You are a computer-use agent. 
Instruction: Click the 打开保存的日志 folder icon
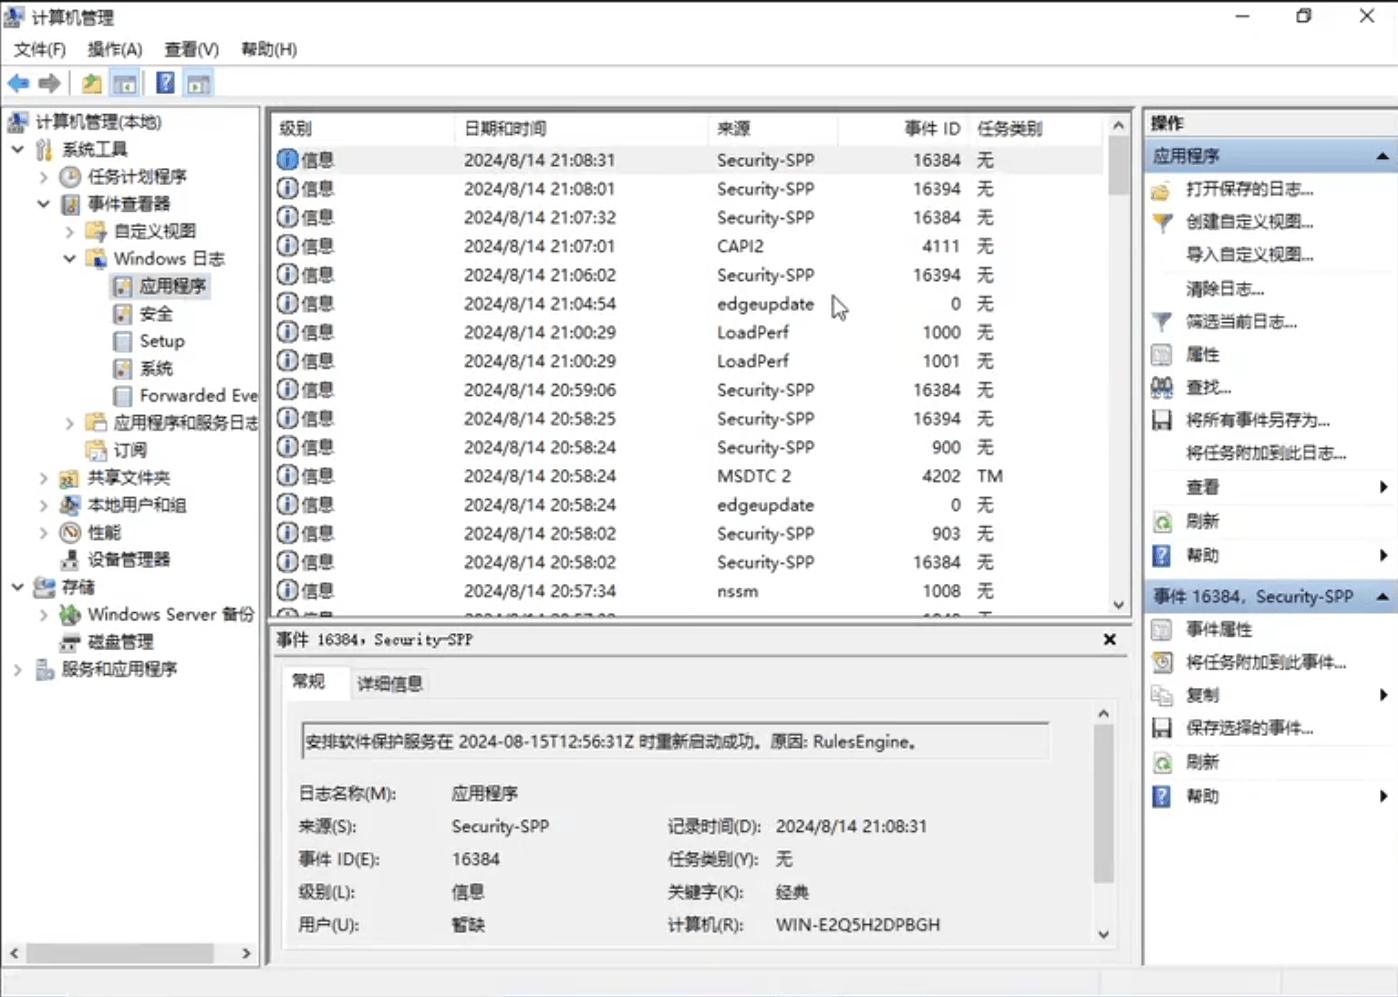click(1162, 190)
